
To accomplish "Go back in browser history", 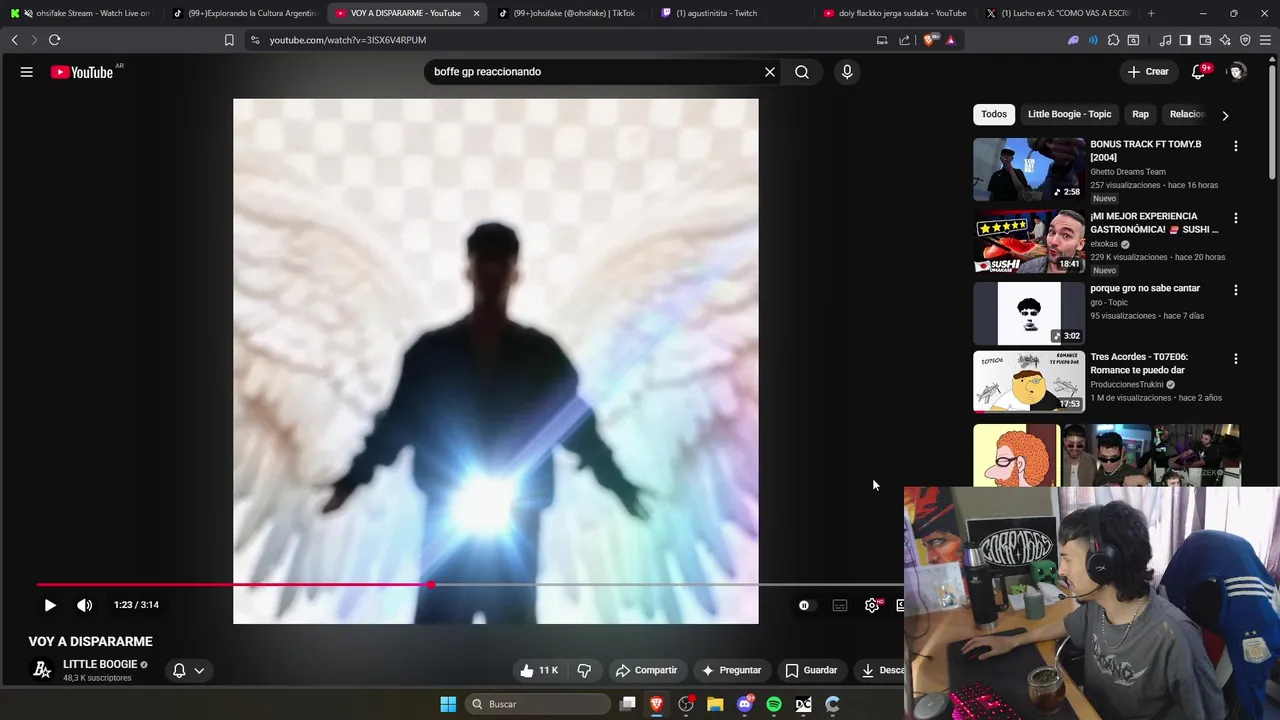I will pos(14,40).
